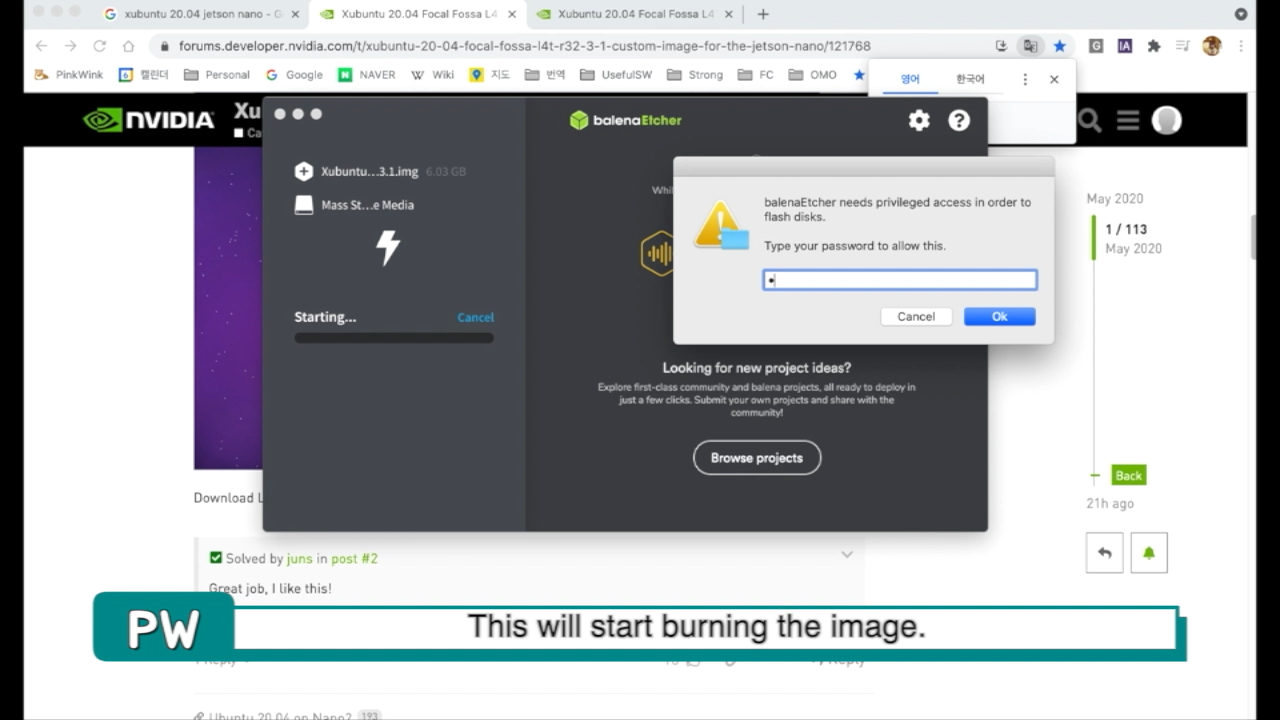Screen dimensions: 1280x720
Task: Click the juns username link
Action: (x=299, y=559)
